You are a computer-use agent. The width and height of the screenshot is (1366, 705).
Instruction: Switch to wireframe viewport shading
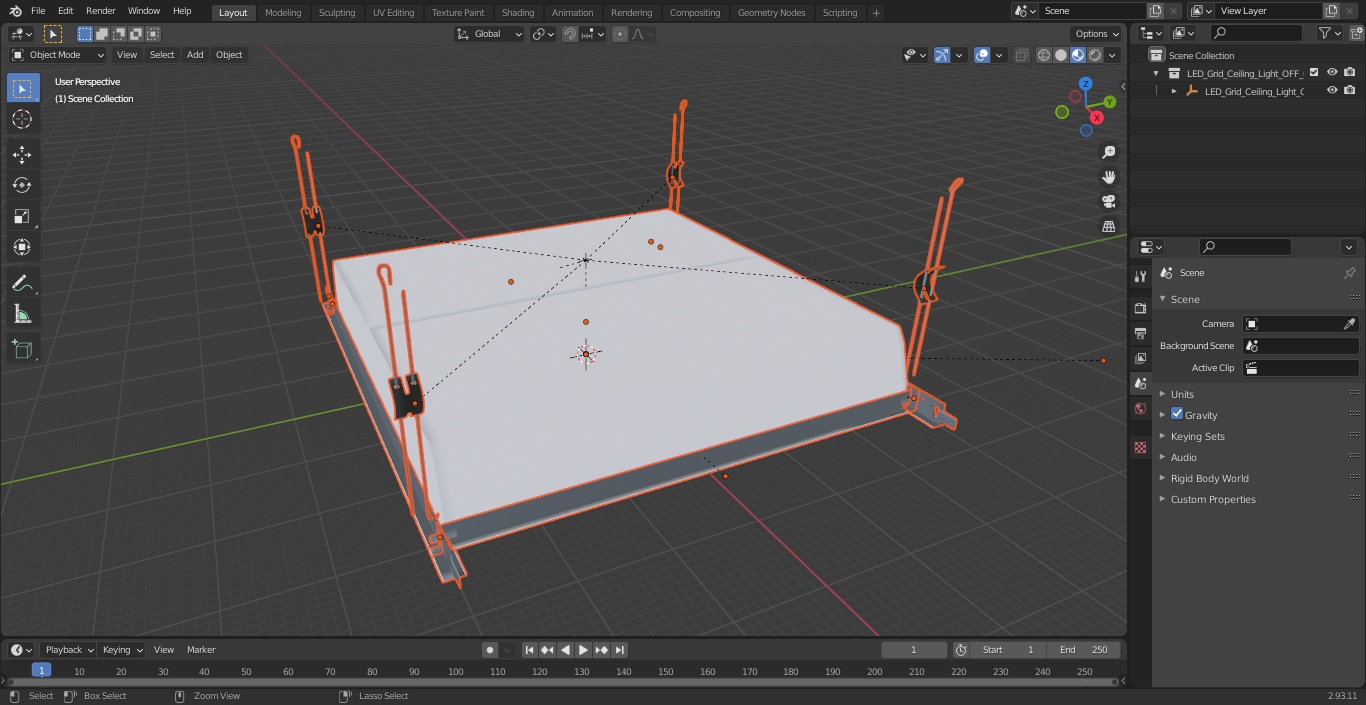[1044, 55]
